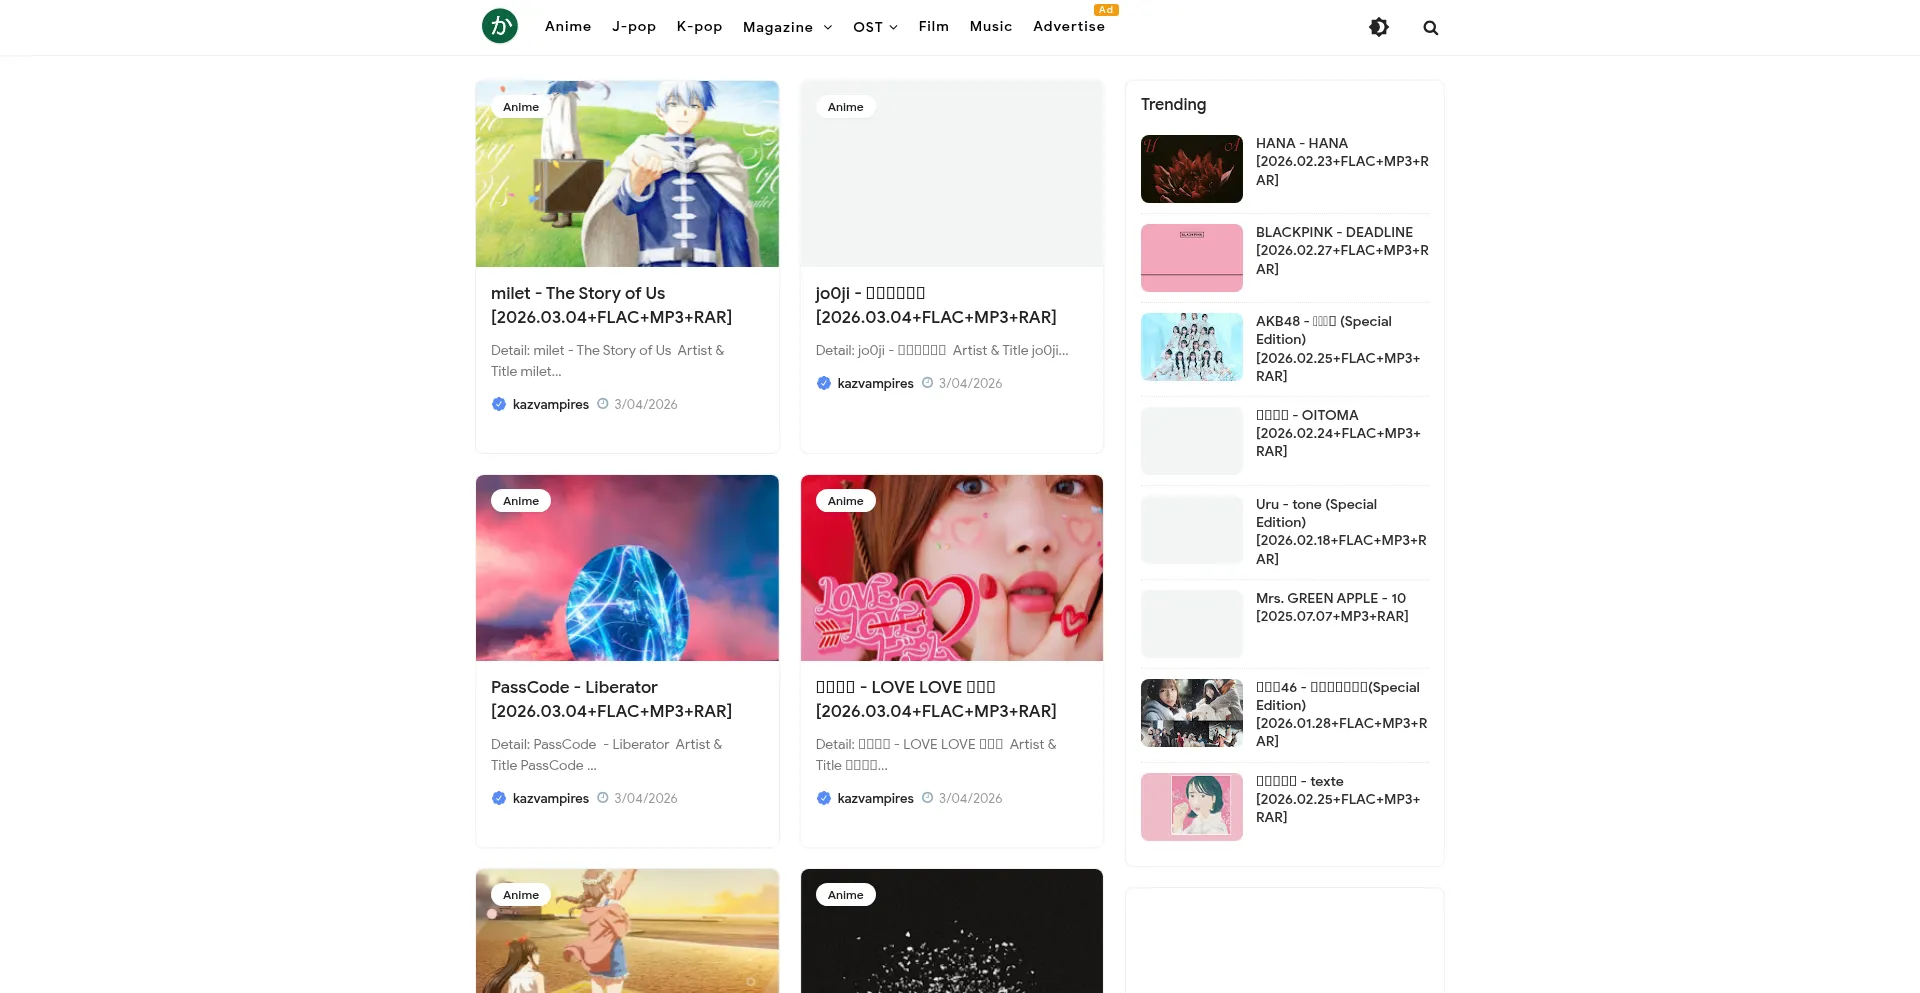Click verified badge icon on jo0ji card
This screenshot has height=993, width=1920.
824,383
